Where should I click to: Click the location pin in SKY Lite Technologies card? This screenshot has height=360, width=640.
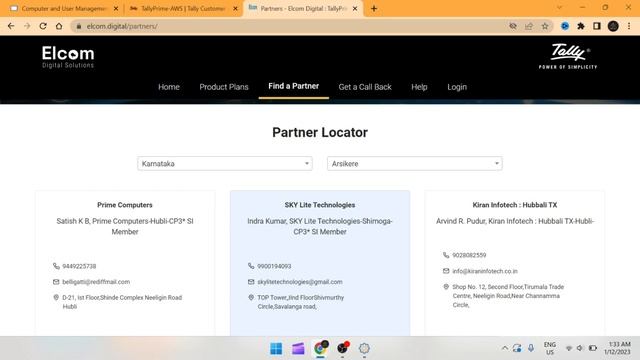(251, 298)
